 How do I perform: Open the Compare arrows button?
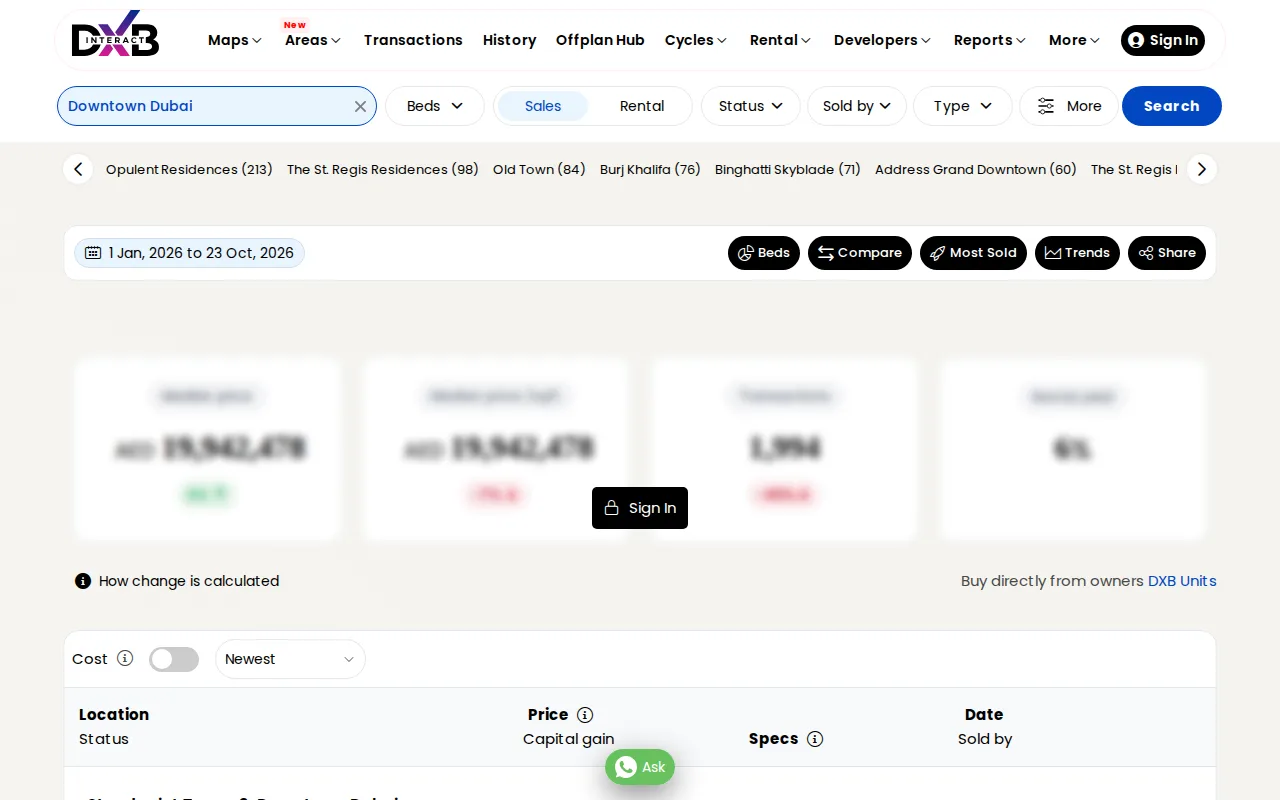pos(860,253)
